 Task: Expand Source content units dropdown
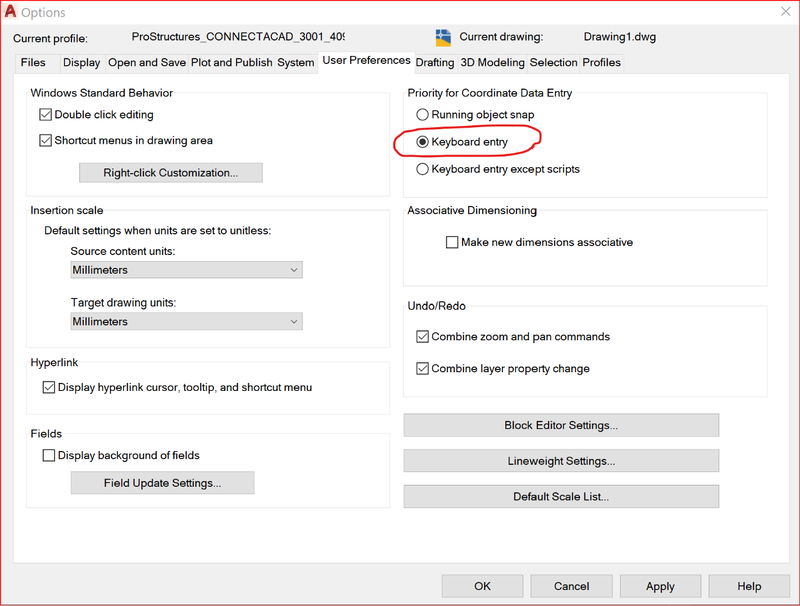186,270
